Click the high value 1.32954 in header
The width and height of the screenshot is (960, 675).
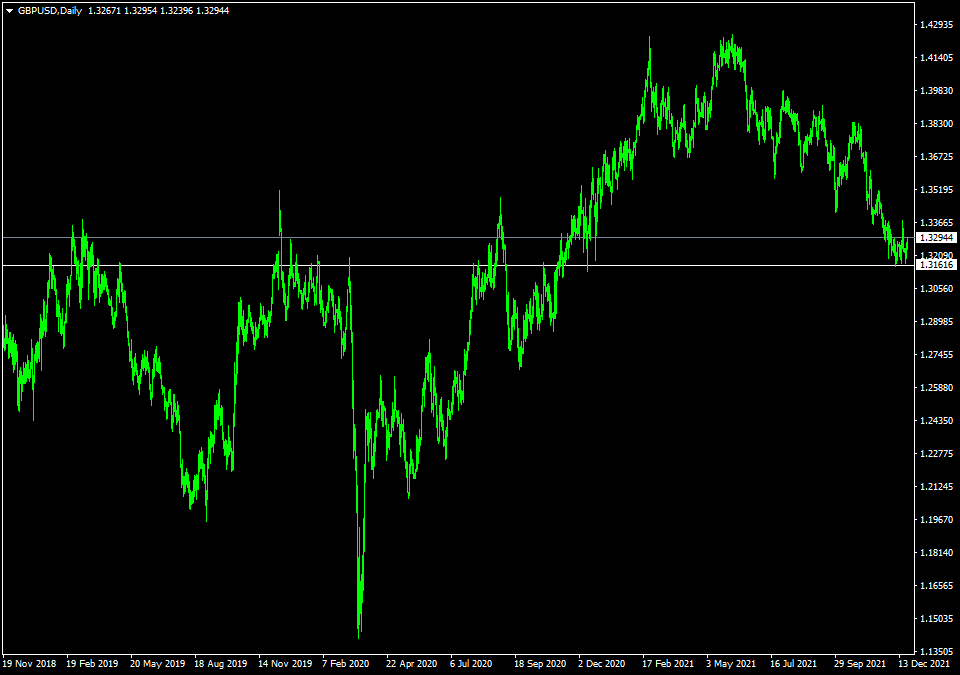click(x=140, y=11)
